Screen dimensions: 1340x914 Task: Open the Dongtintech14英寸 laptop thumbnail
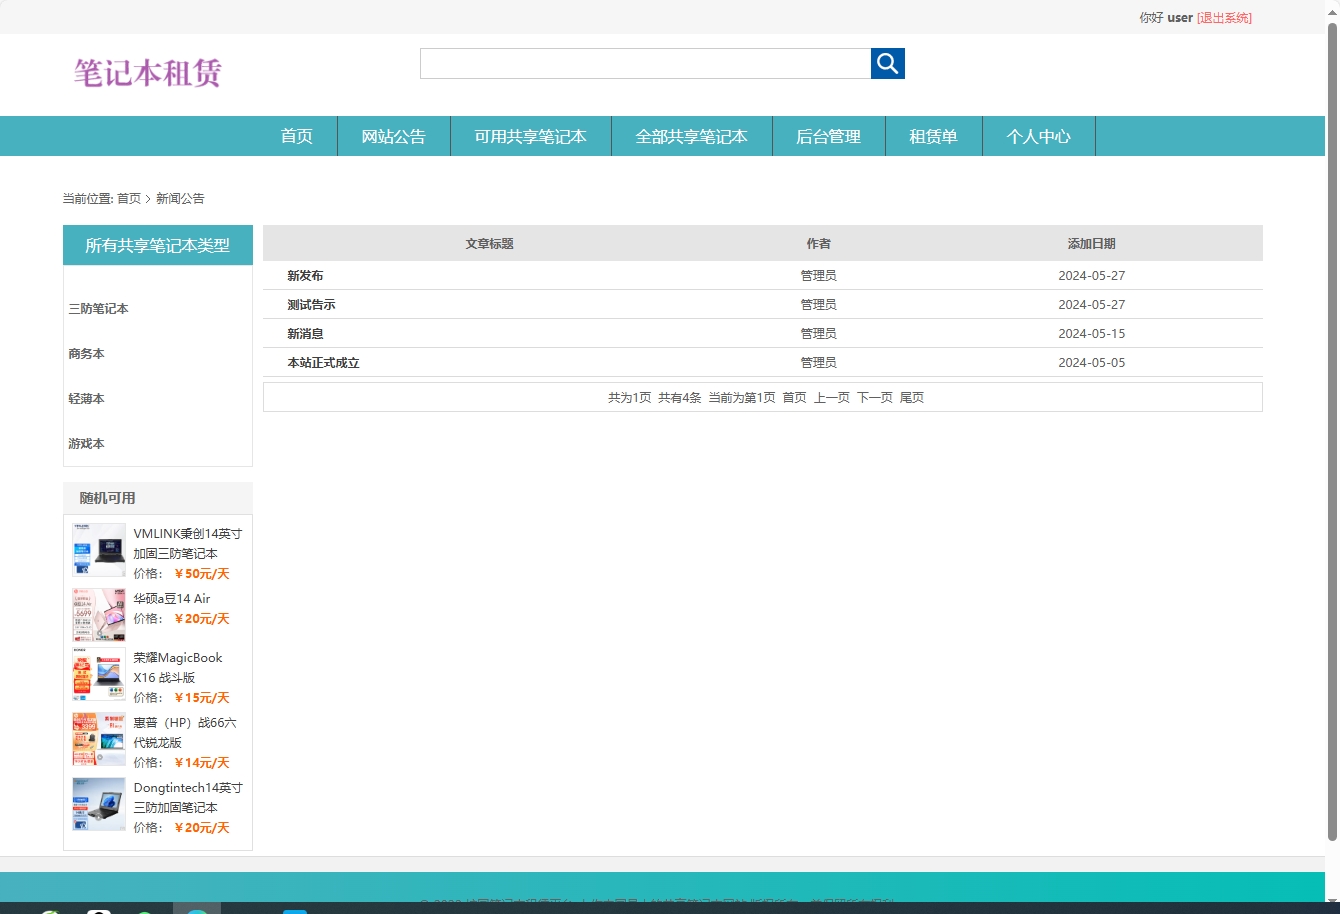tap(99, 804)
